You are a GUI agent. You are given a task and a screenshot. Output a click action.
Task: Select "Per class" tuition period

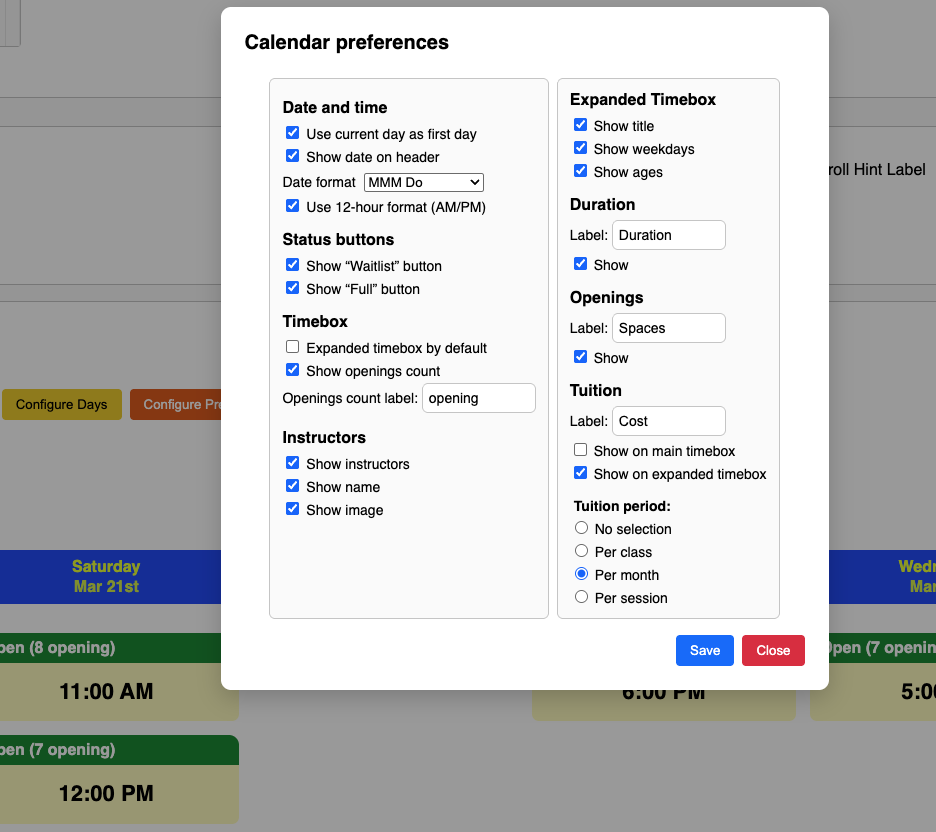[581, 551]
